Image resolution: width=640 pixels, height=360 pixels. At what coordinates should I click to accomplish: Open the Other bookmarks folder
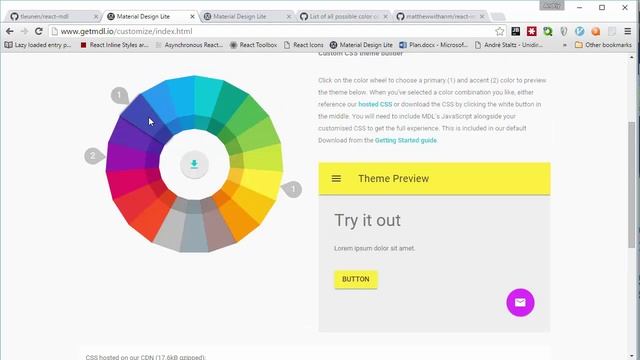[x=603, y=45]
